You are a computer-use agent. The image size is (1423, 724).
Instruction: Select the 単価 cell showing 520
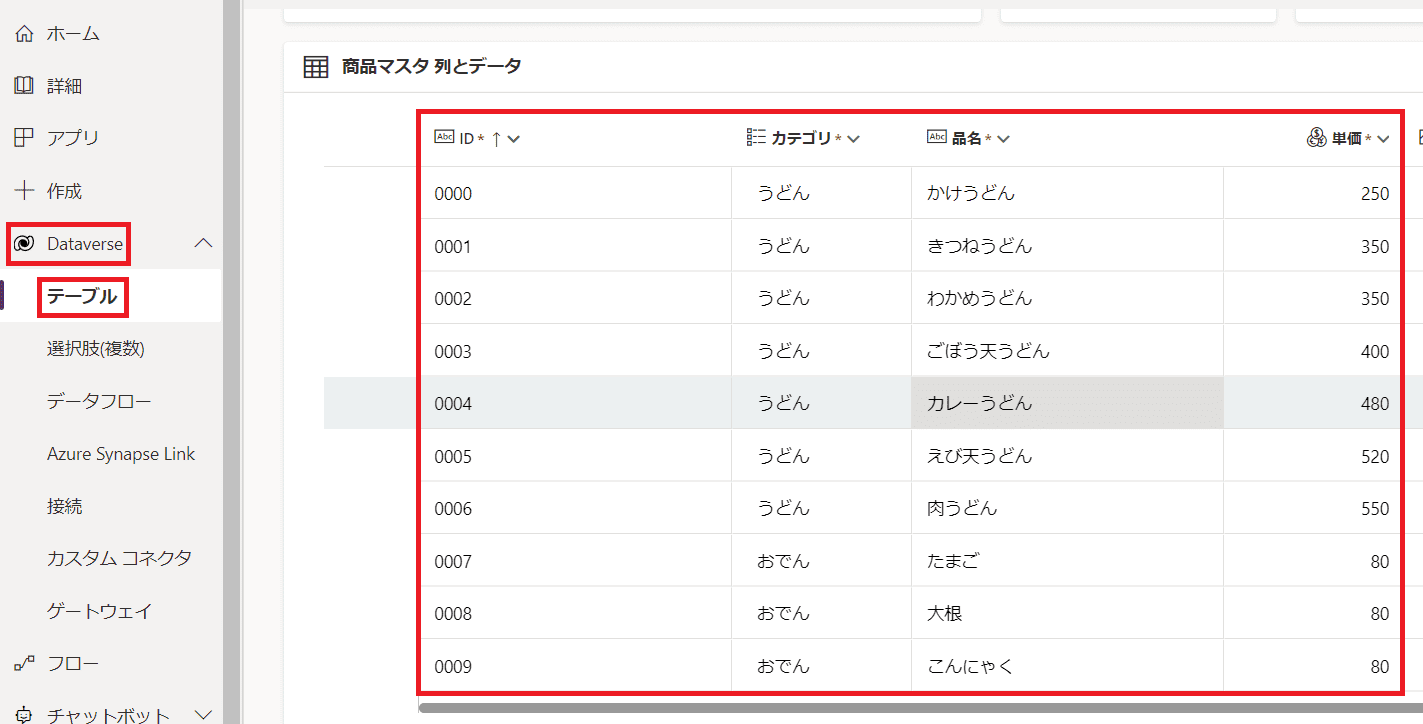1313,456
